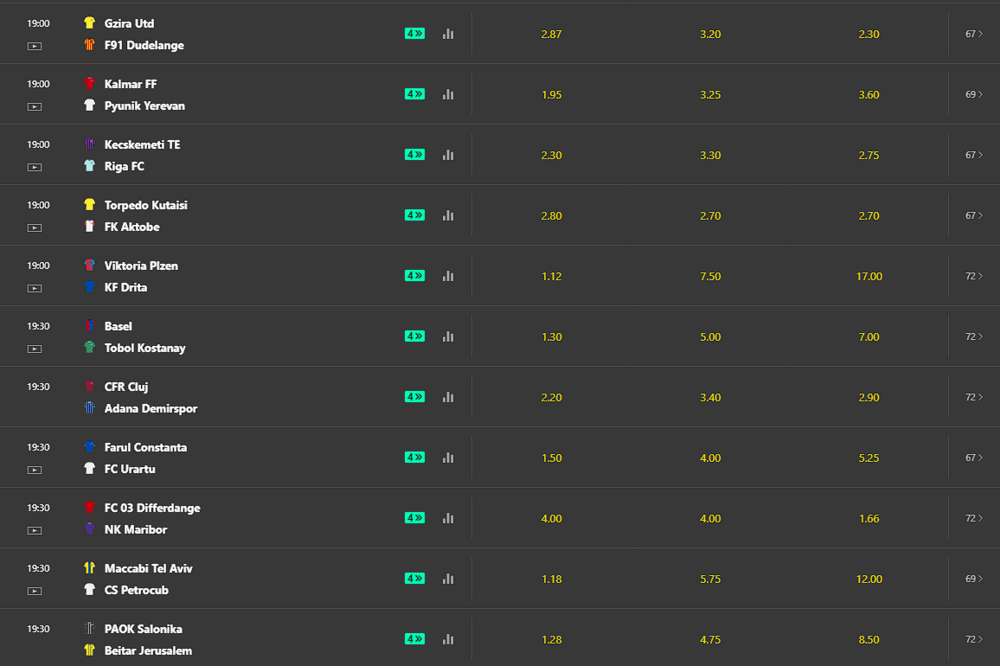The width and height of the screenshot is (1000, 666).
Task: Click bet builder badge for Maccabi Tel Aviv match
Action: (415, 579)
